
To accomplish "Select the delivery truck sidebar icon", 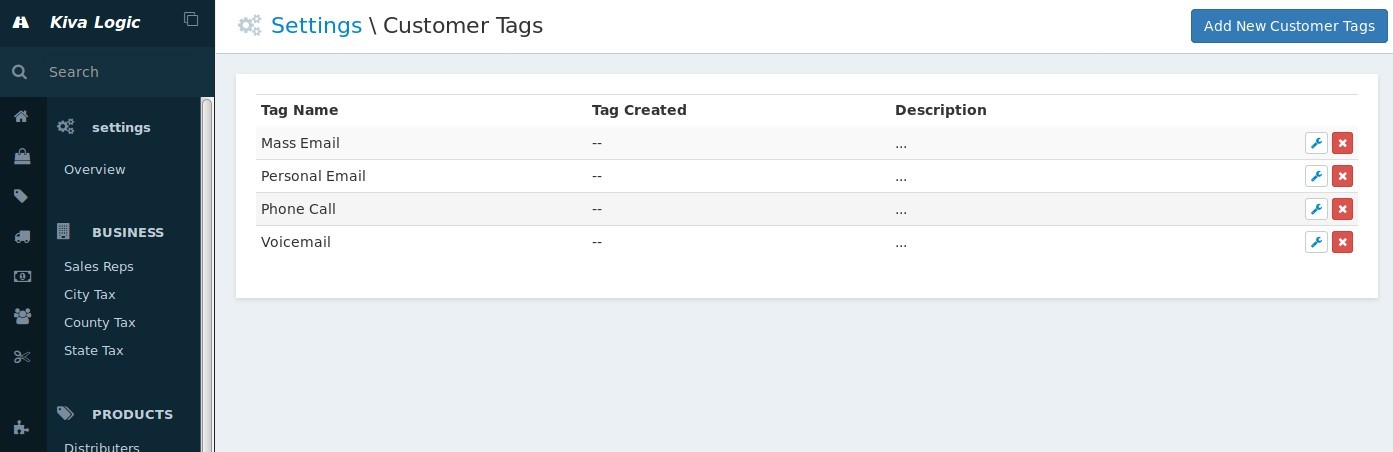I will 20,236.
